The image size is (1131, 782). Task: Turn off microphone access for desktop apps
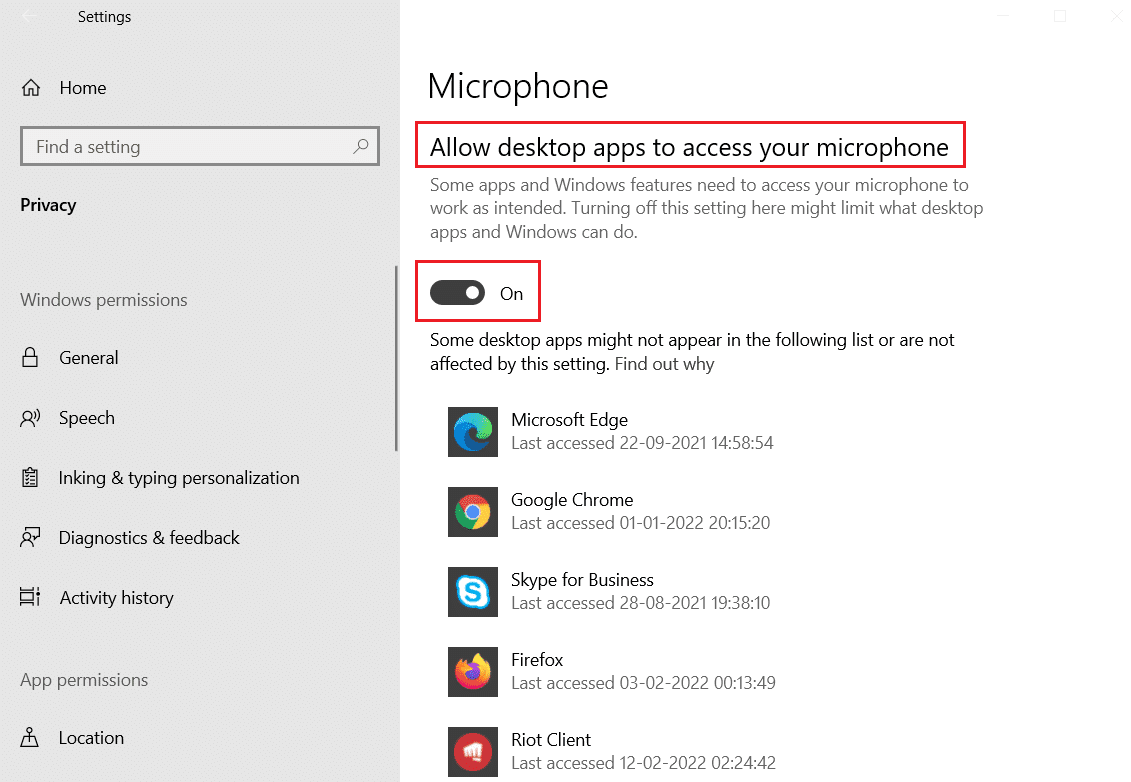(x=457, y=292)
